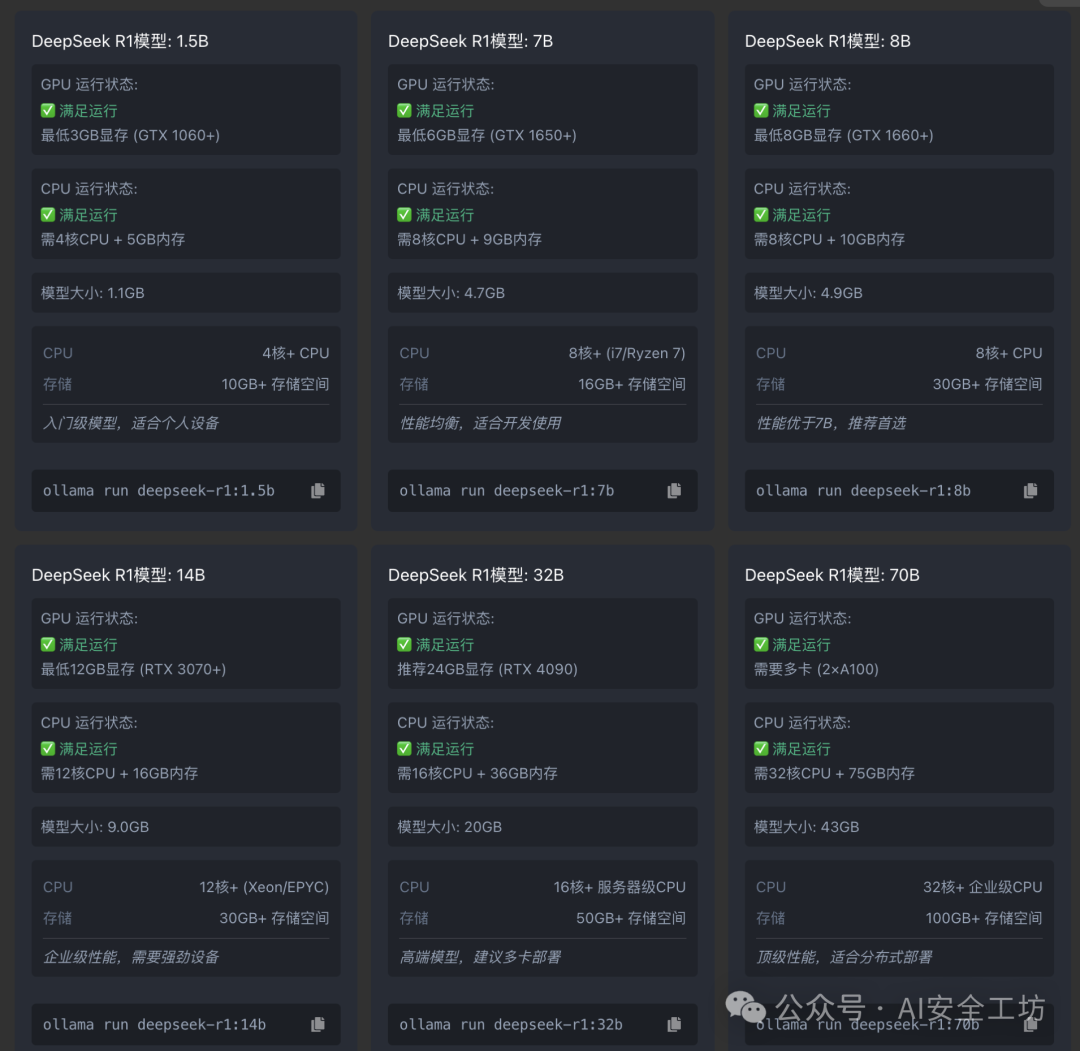This screenshot has width=1080, height=1051.
Task: Copy the deepseek-r1:8b ollama command
Action: pos(1030,490)
